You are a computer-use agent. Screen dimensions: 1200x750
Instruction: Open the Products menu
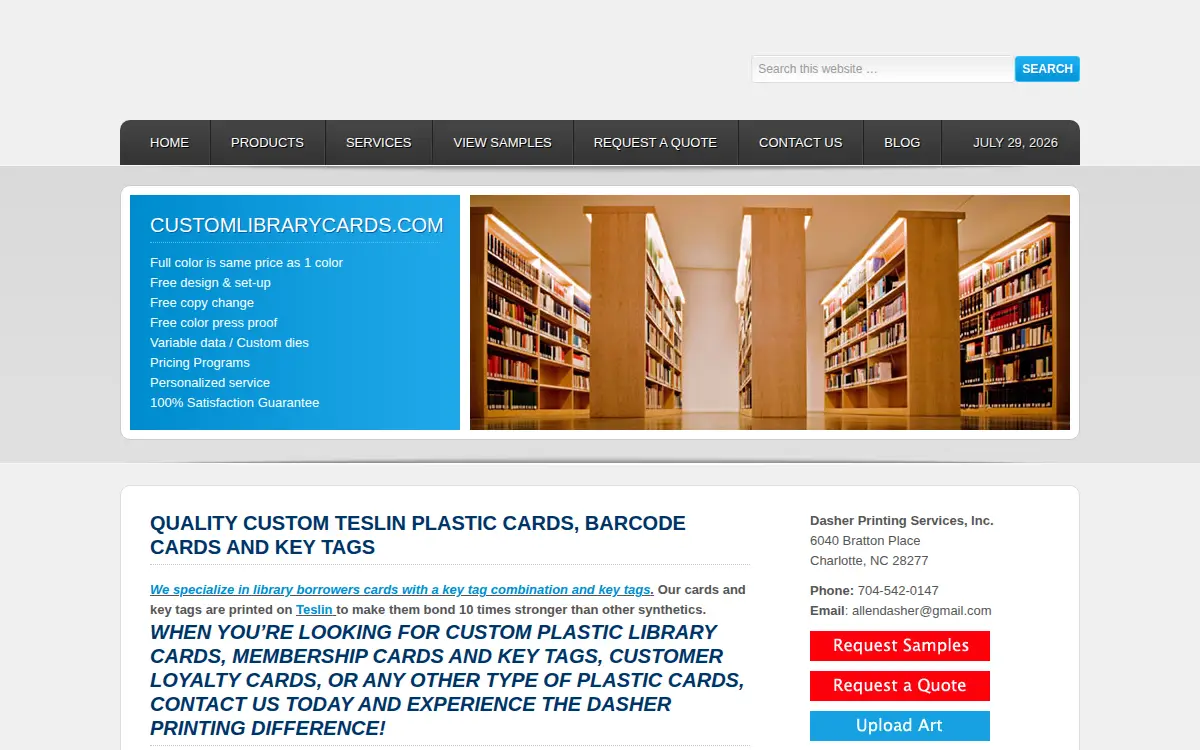click(267, 143)
